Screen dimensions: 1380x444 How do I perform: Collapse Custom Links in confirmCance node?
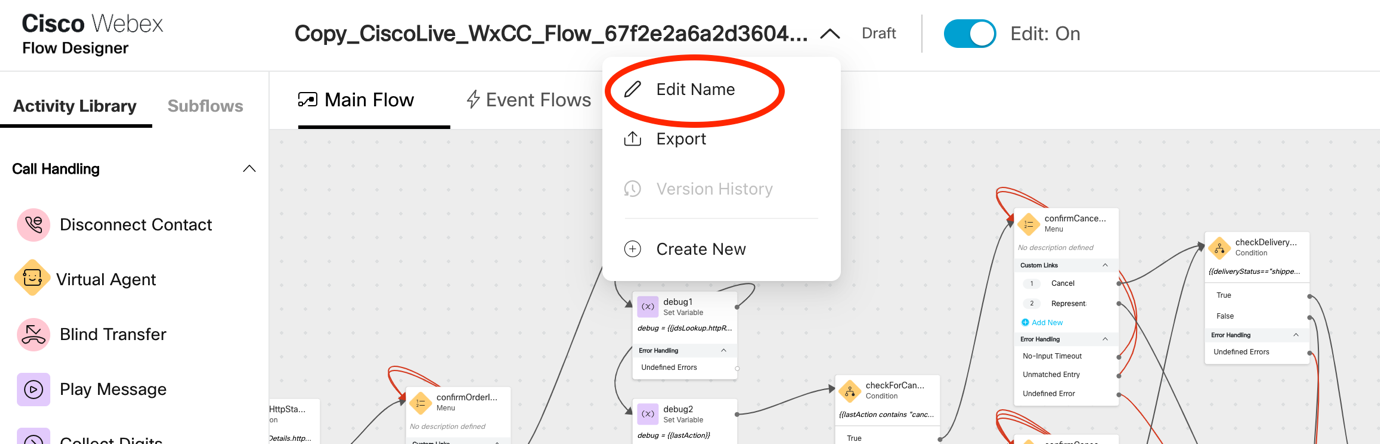pyautogui.click(x=1105, y=266)
